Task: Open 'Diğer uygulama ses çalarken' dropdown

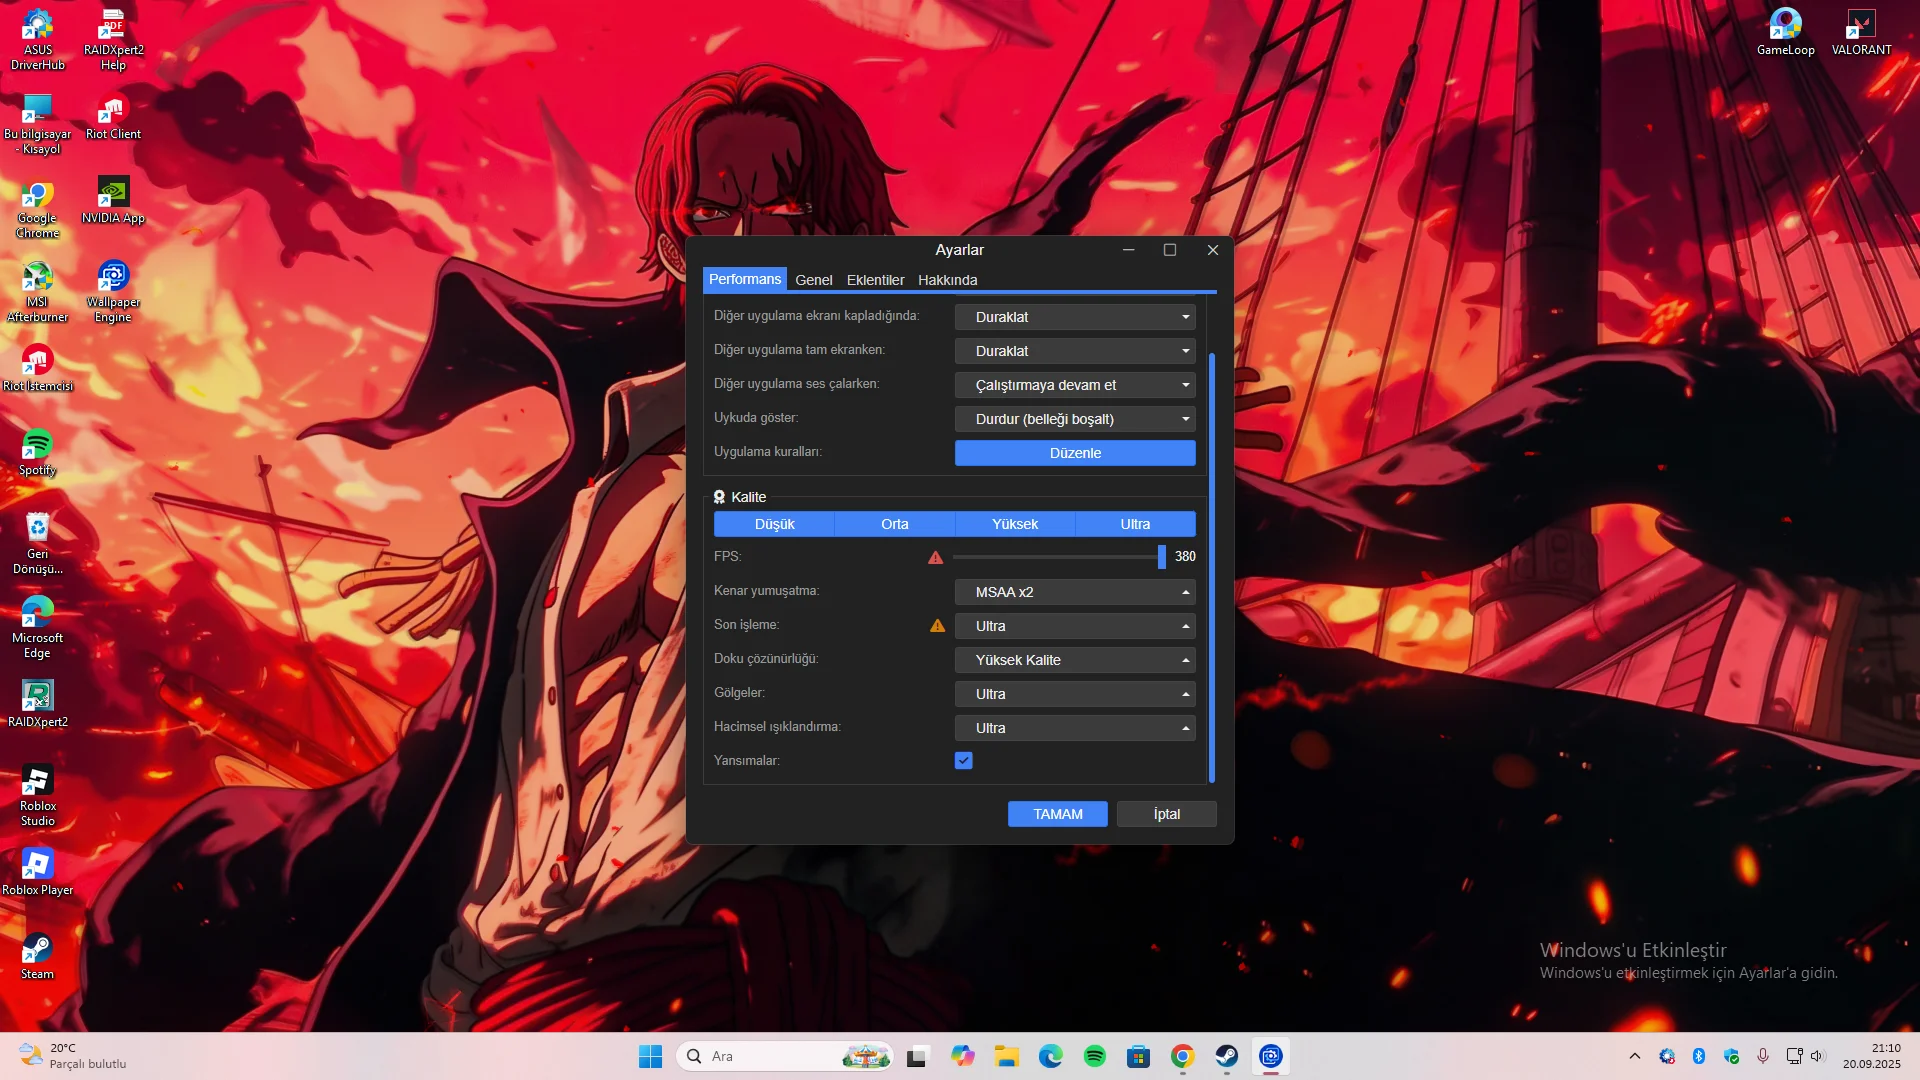Action: 1075,385
